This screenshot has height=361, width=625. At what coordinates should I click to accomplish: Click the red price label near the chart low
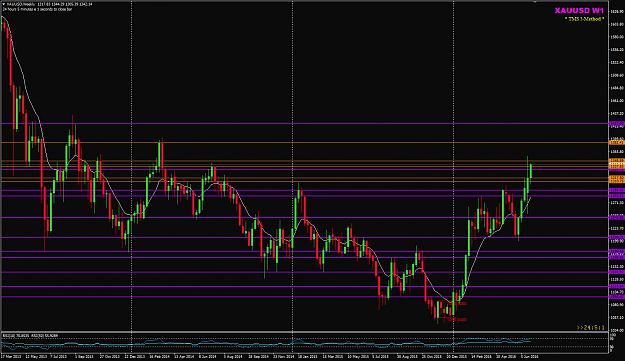(456, 319)
